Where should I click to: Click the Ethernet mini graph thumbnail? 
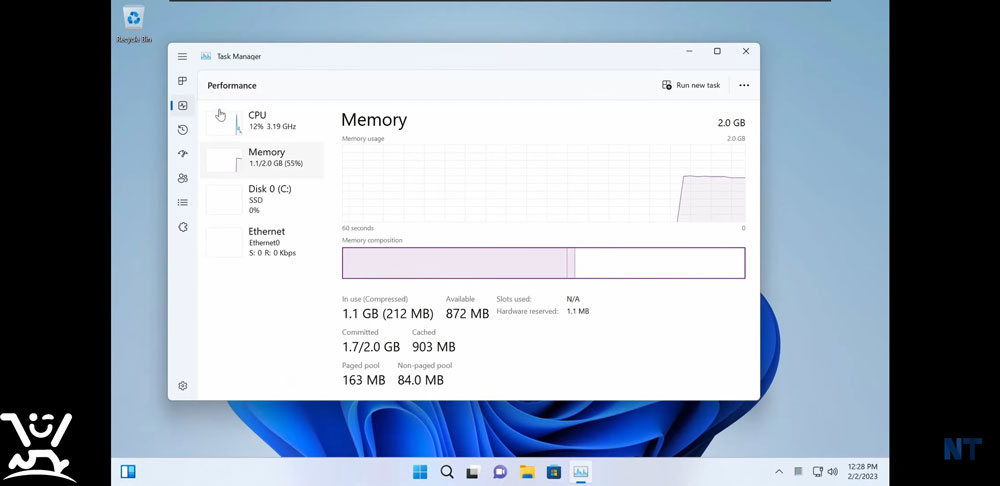[224, 242]
